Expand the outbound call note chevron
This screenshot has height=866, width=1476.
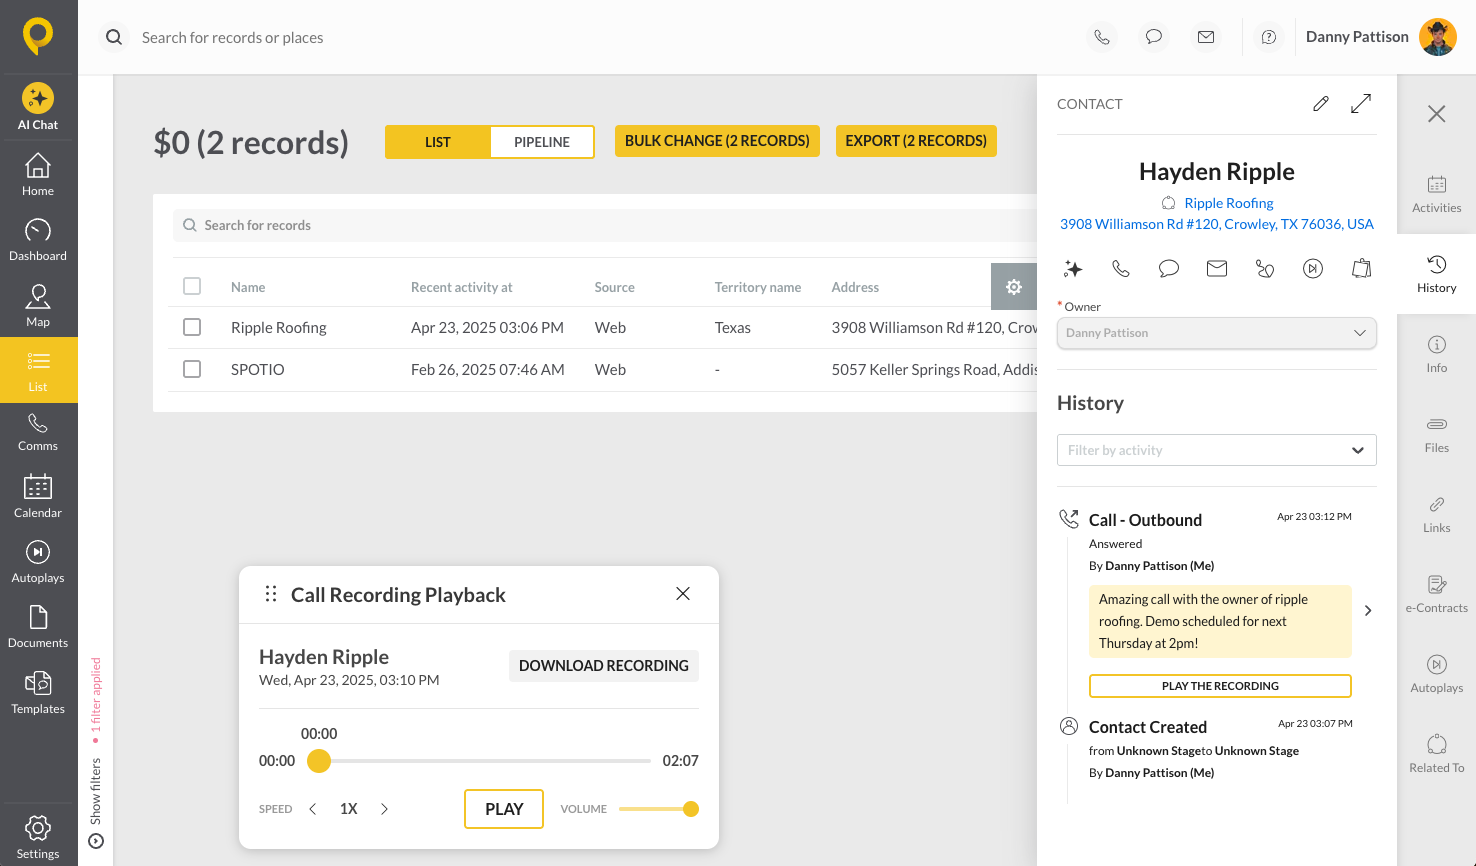pos(1367,611)
